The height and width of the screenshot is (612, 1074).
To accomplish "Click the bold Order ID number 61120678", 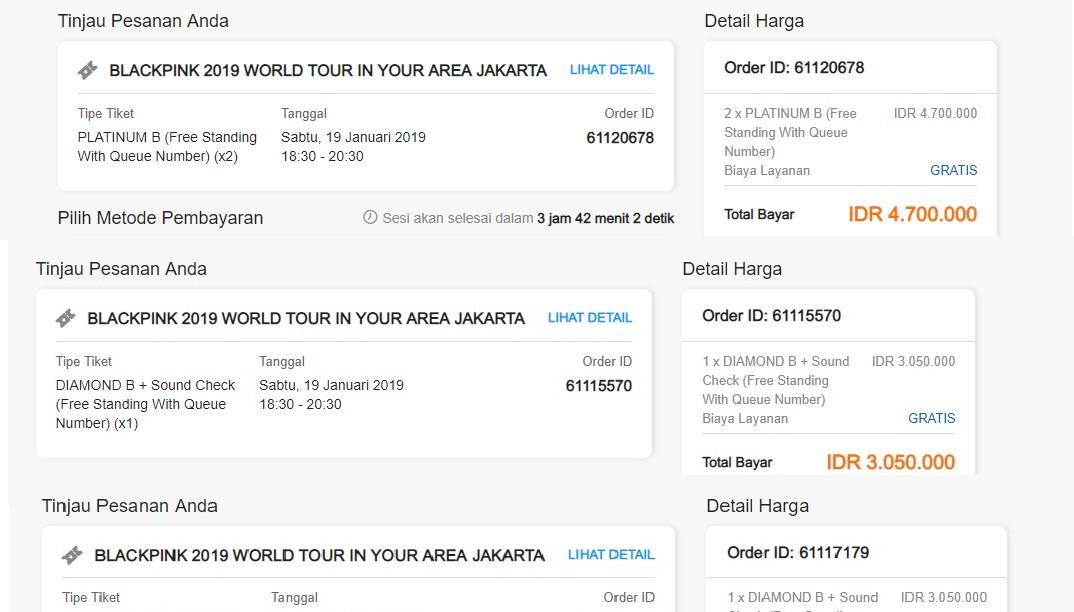I will click(620, 138).
